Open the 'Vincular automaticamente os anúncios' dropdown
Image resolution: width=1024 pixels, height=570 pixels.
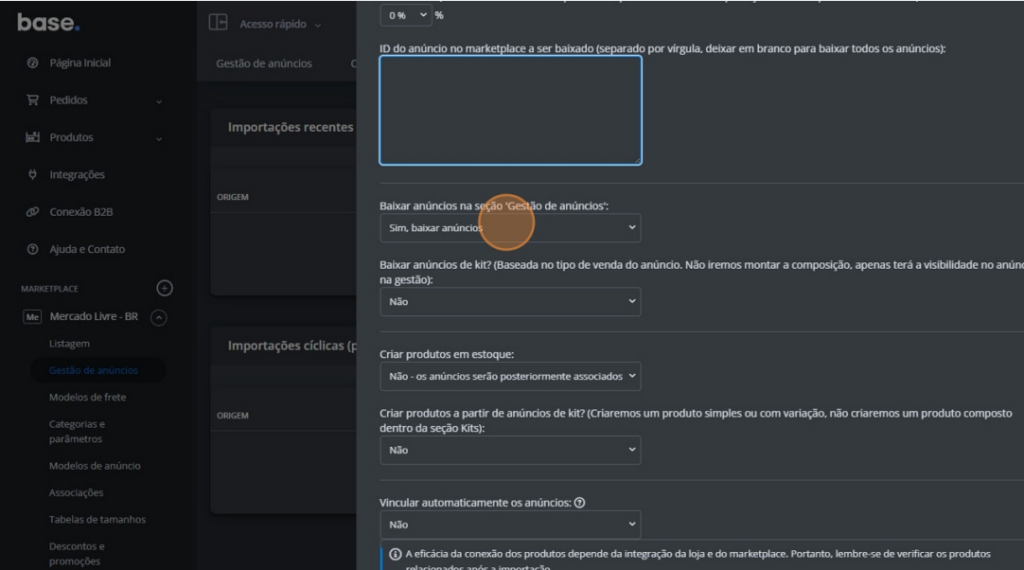point(510,524)
